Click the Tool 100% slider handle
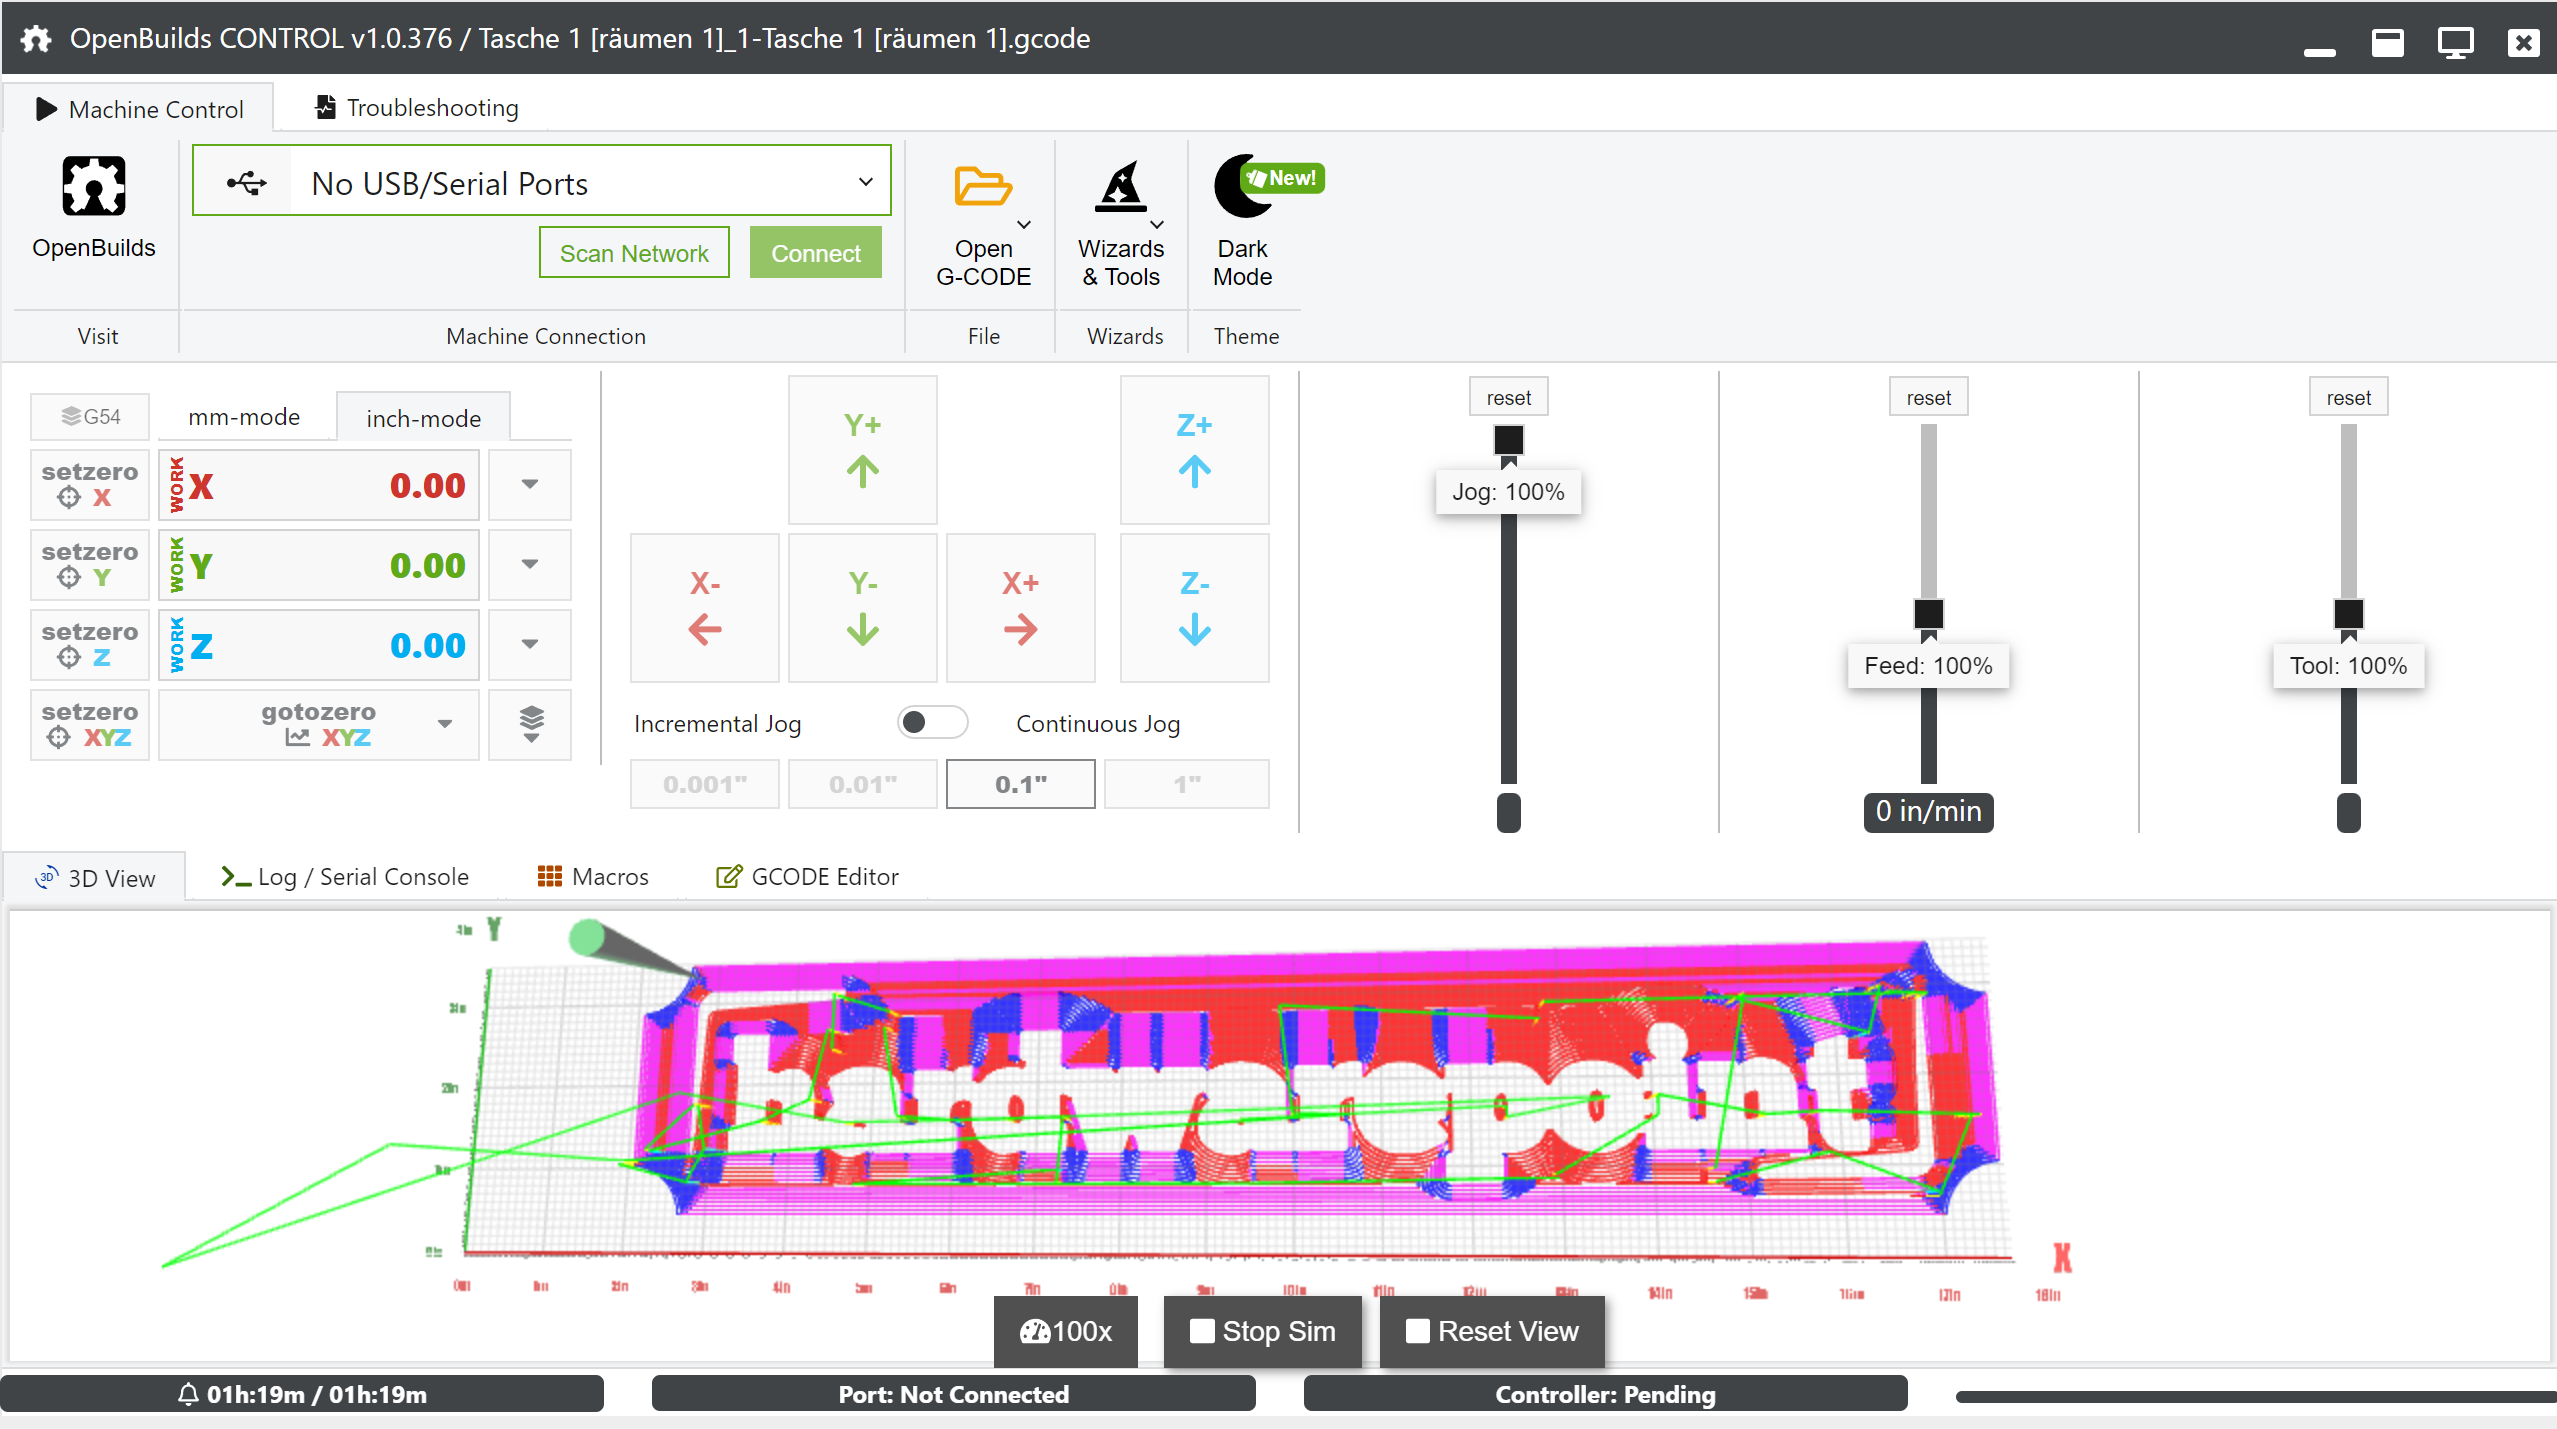The width and height of the screenshot is (2557, 1429). [2348, 614]
